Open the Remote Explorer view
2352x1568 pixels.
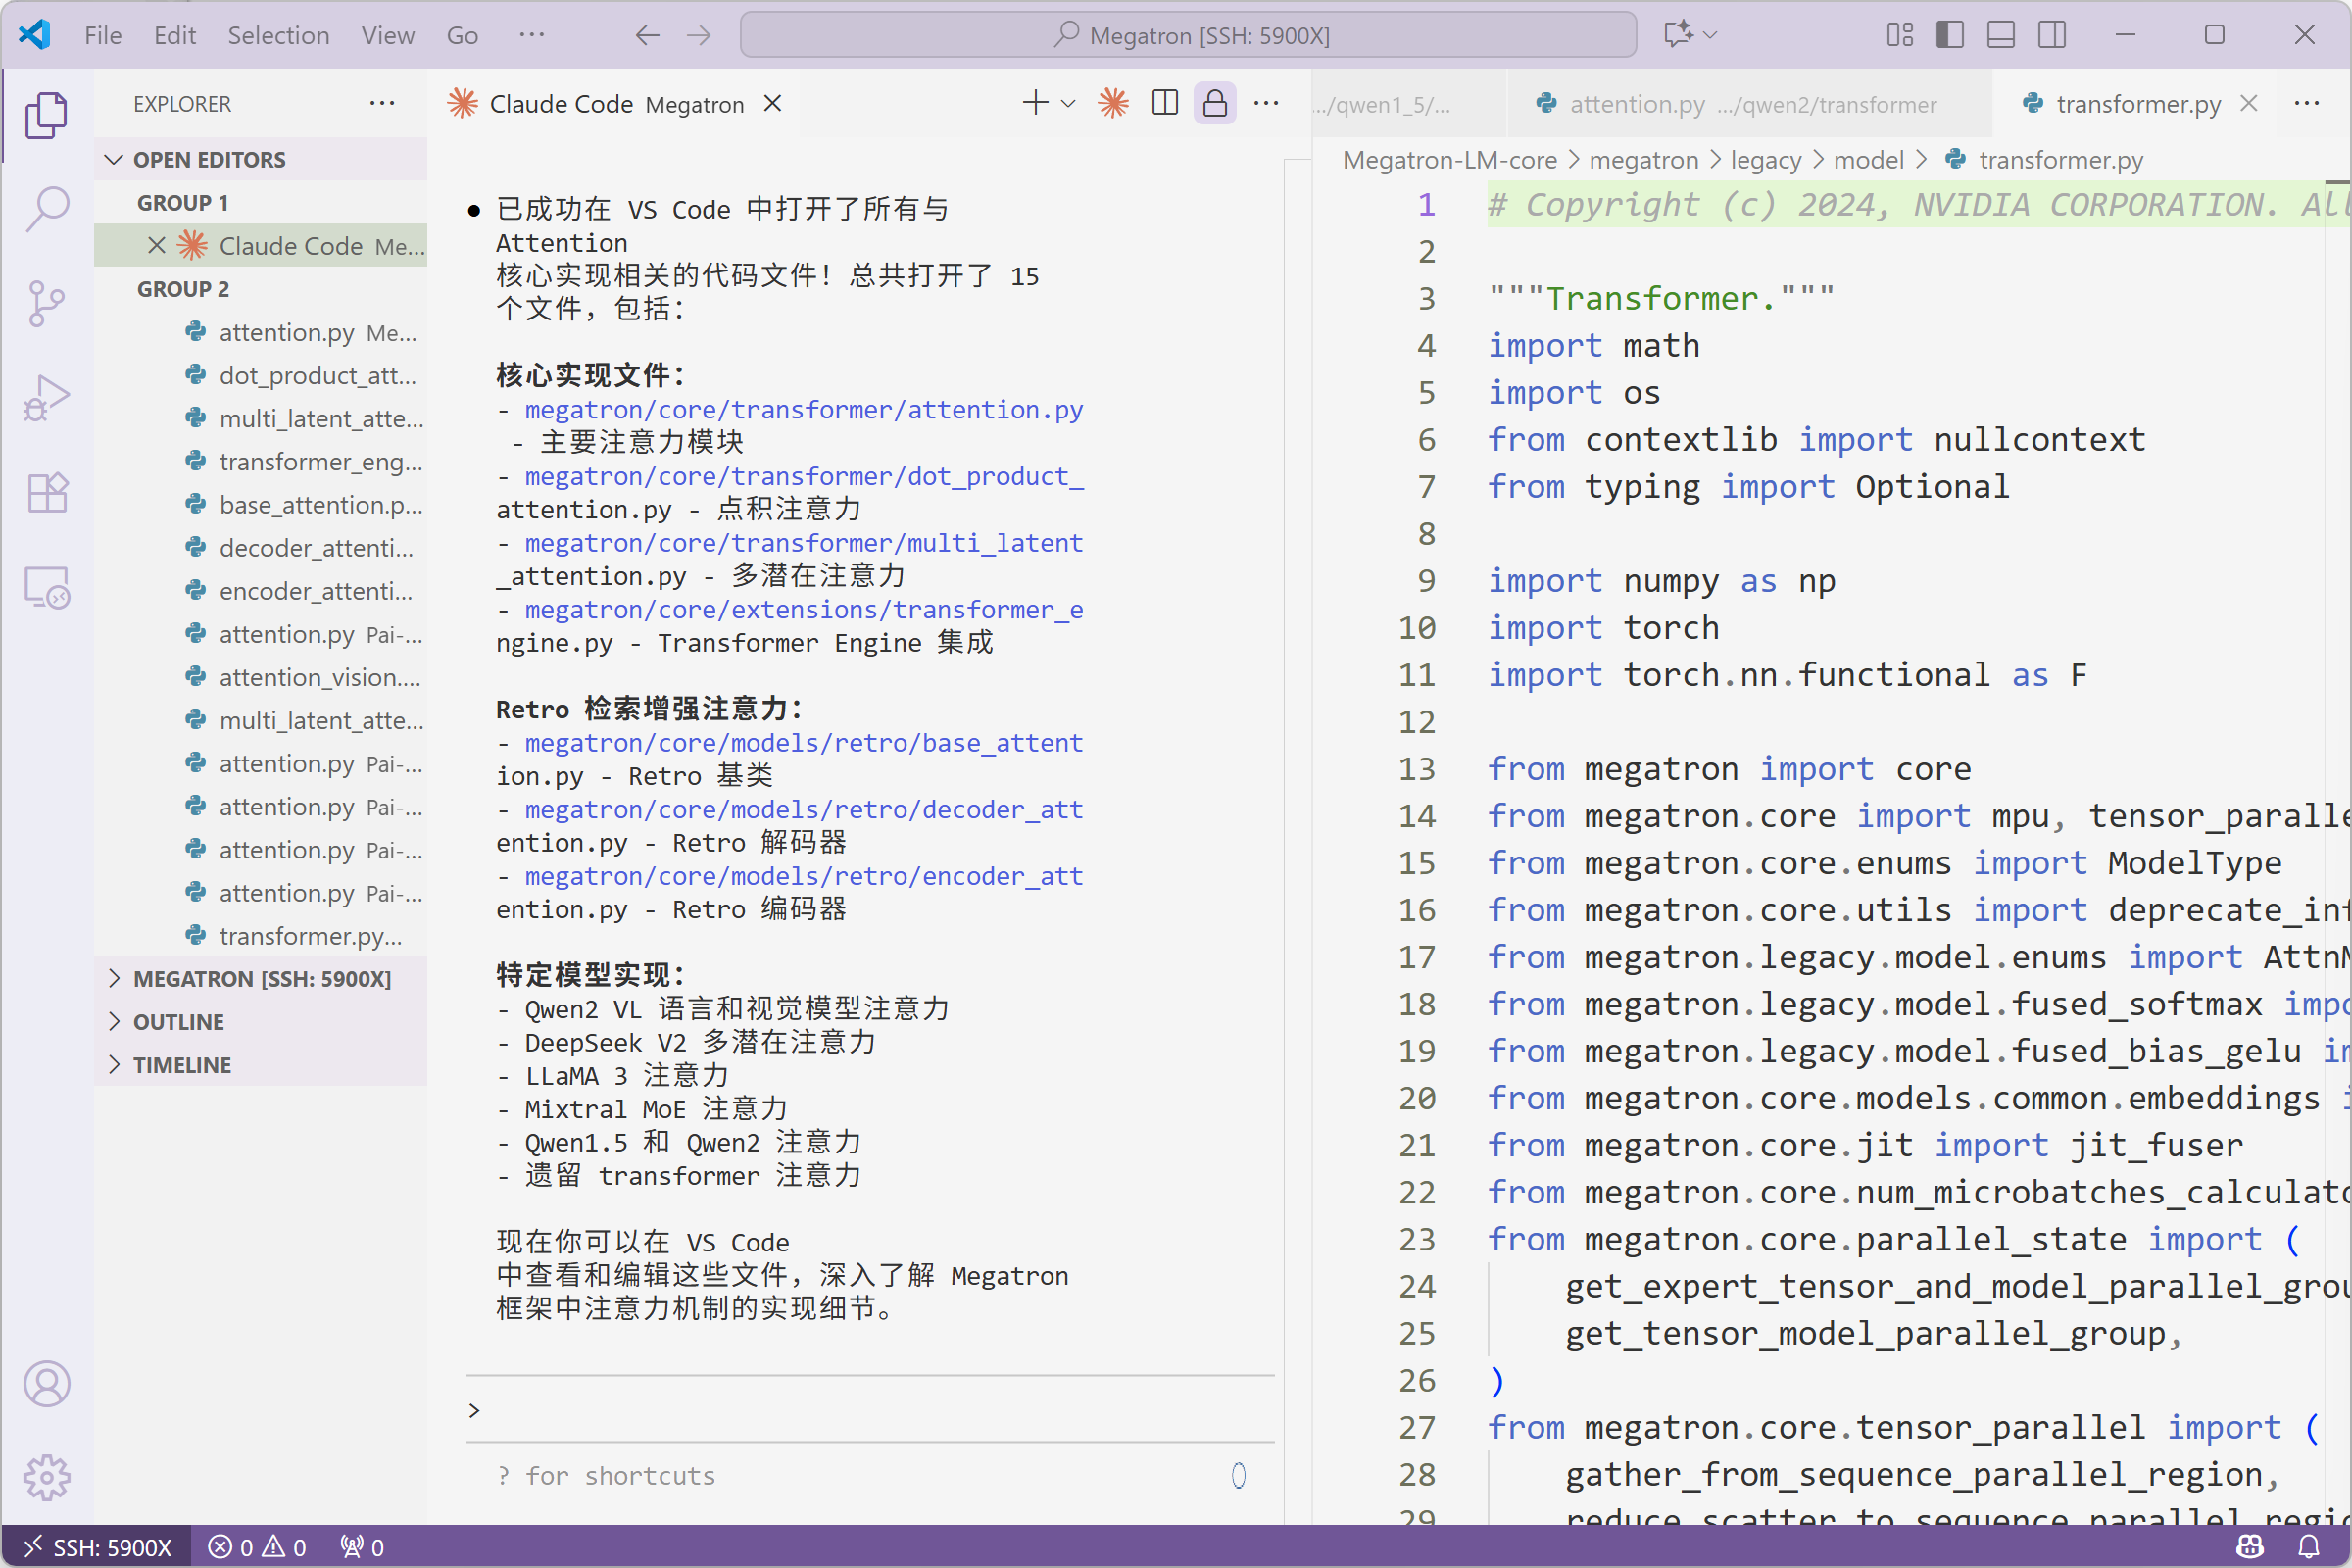tap(46, 587)
